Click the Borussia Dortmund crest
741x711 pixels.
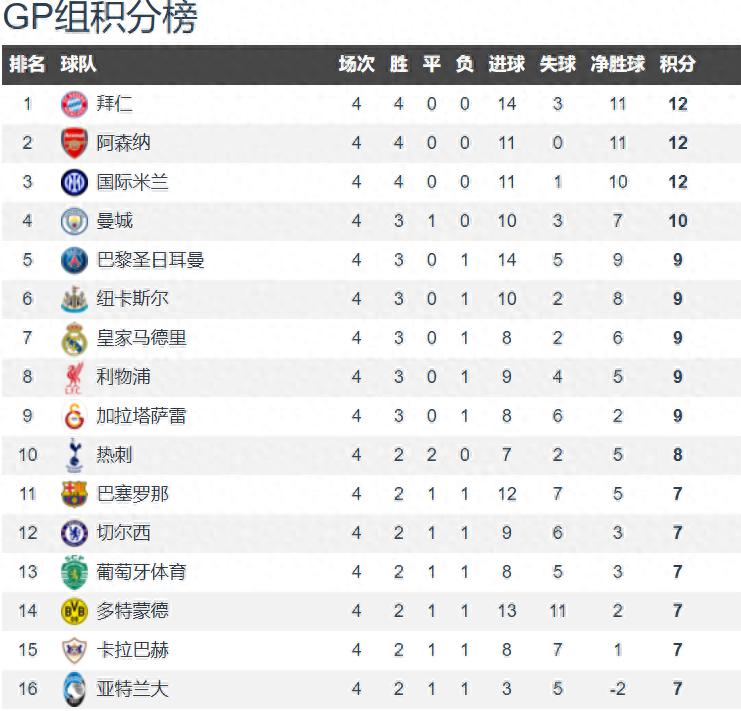(x=75, y=611)
